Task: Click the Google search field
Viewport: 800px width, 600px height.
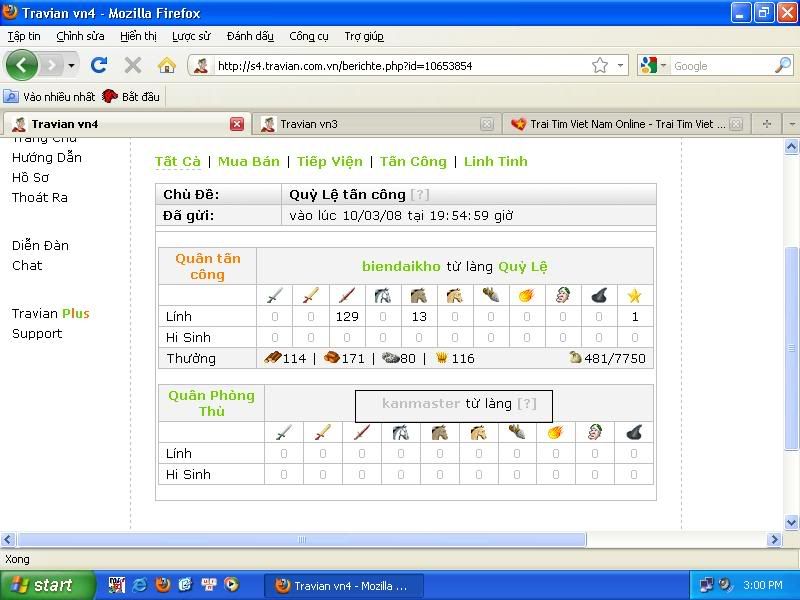Action: pos(720,66)
